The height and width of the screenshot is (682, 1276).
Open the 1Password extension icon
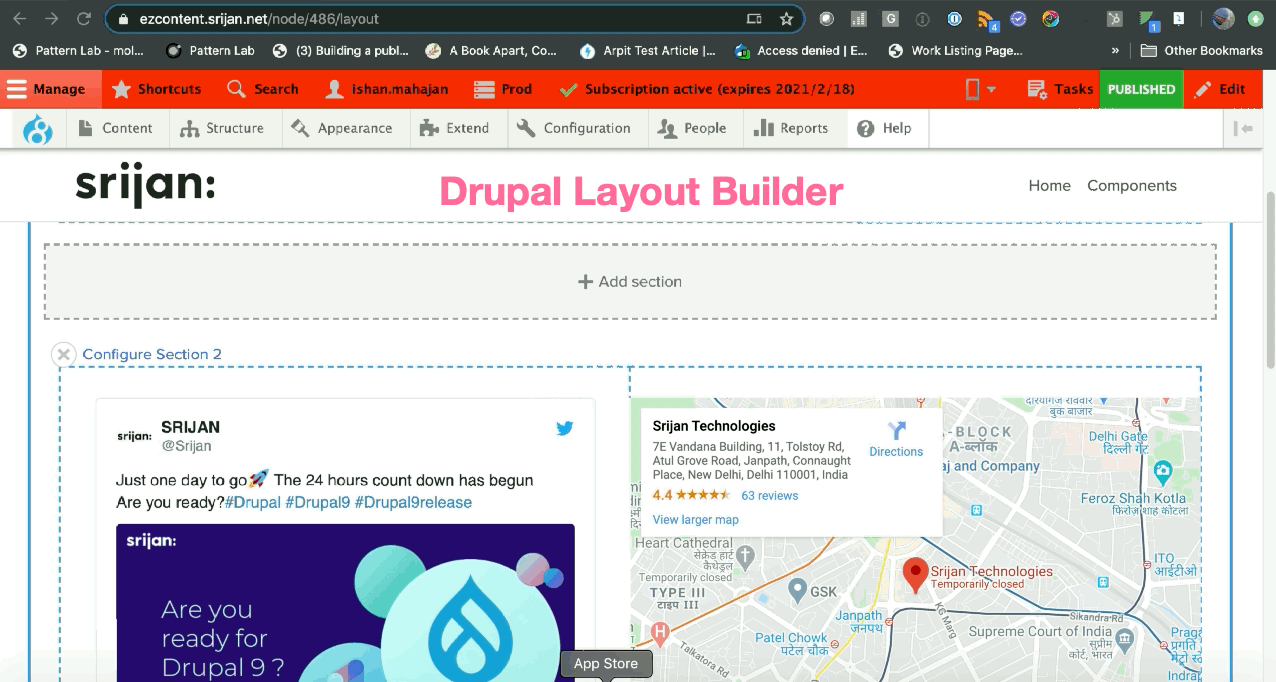[x=955, y=19]
